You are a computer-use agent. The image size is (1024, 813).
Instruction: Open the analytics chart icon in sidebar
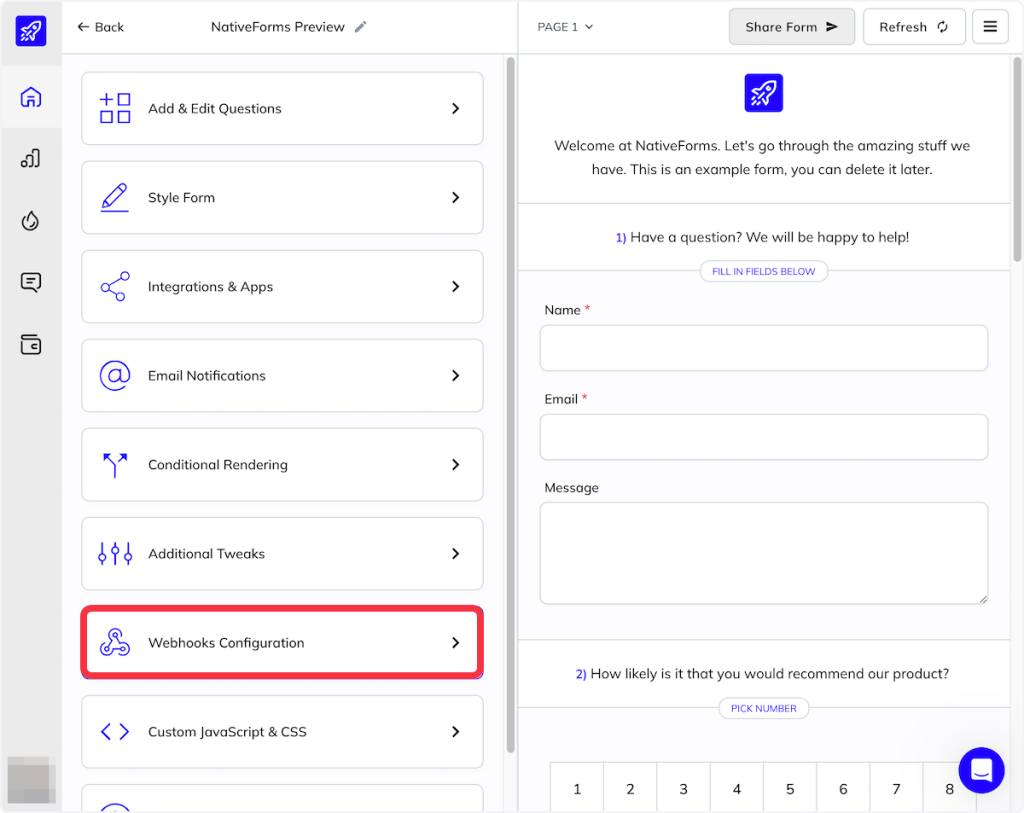31,159
